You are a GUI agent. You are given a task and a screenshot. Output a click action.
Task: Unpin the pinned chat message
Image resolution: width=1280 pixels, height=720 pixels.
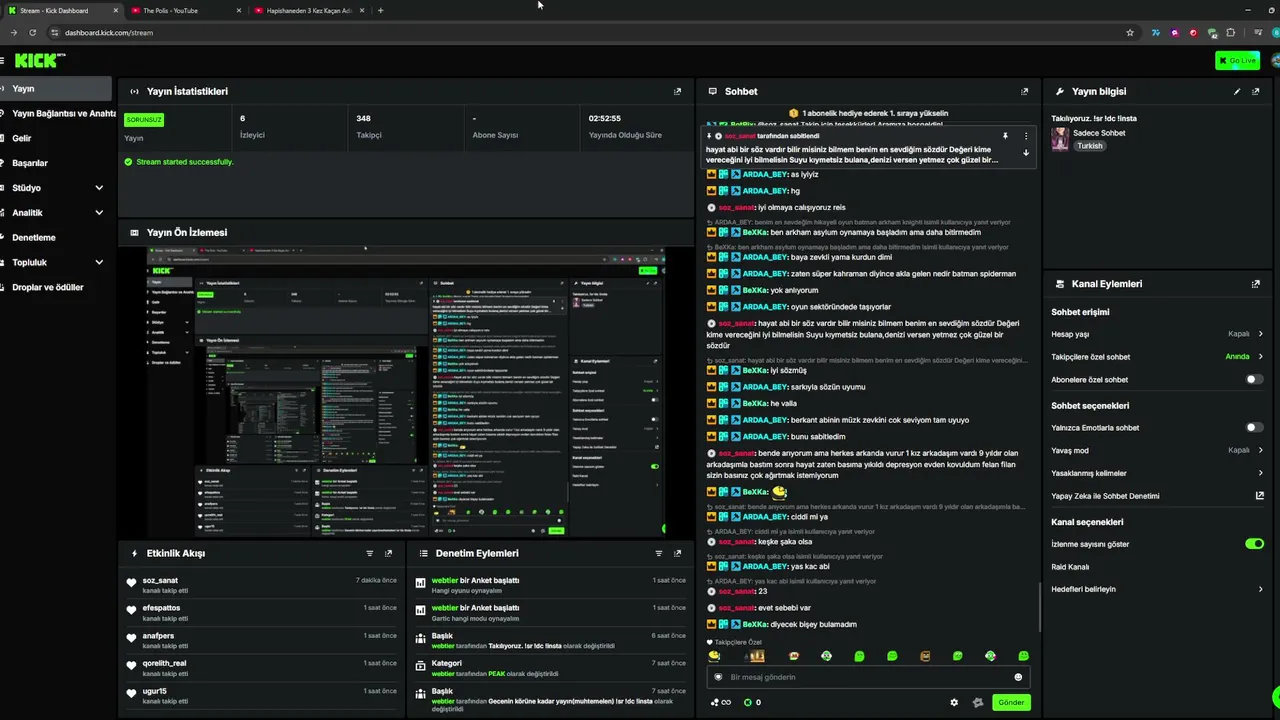click(x=1005, y=136)
